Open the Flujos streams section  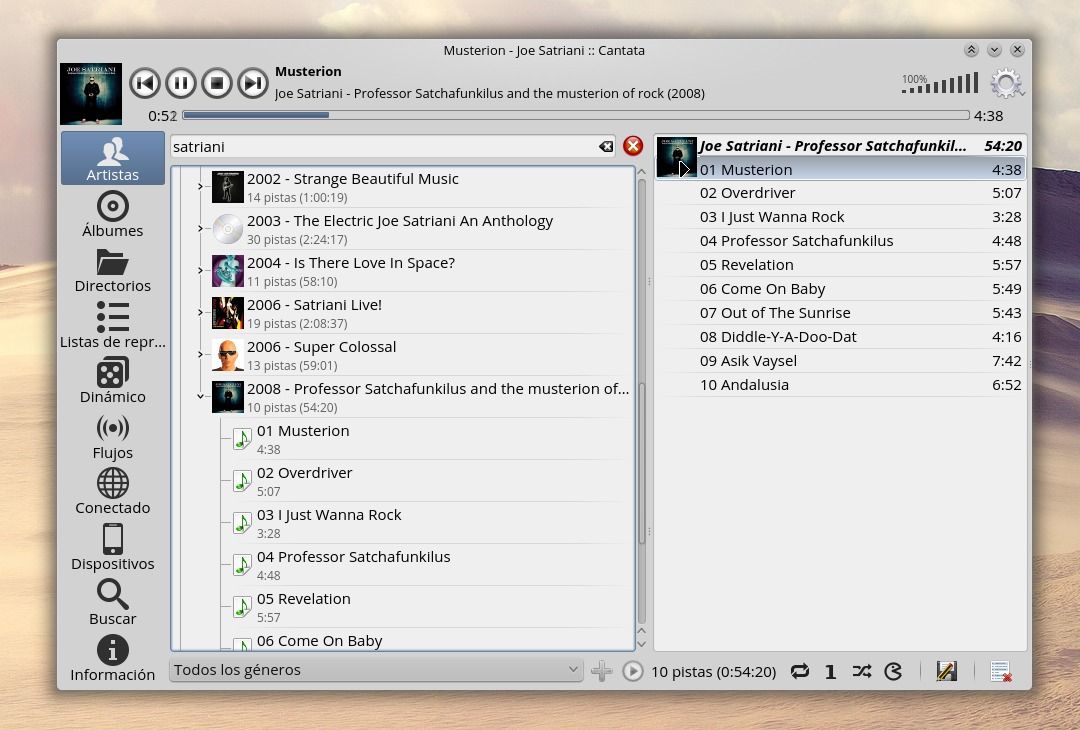112,437
